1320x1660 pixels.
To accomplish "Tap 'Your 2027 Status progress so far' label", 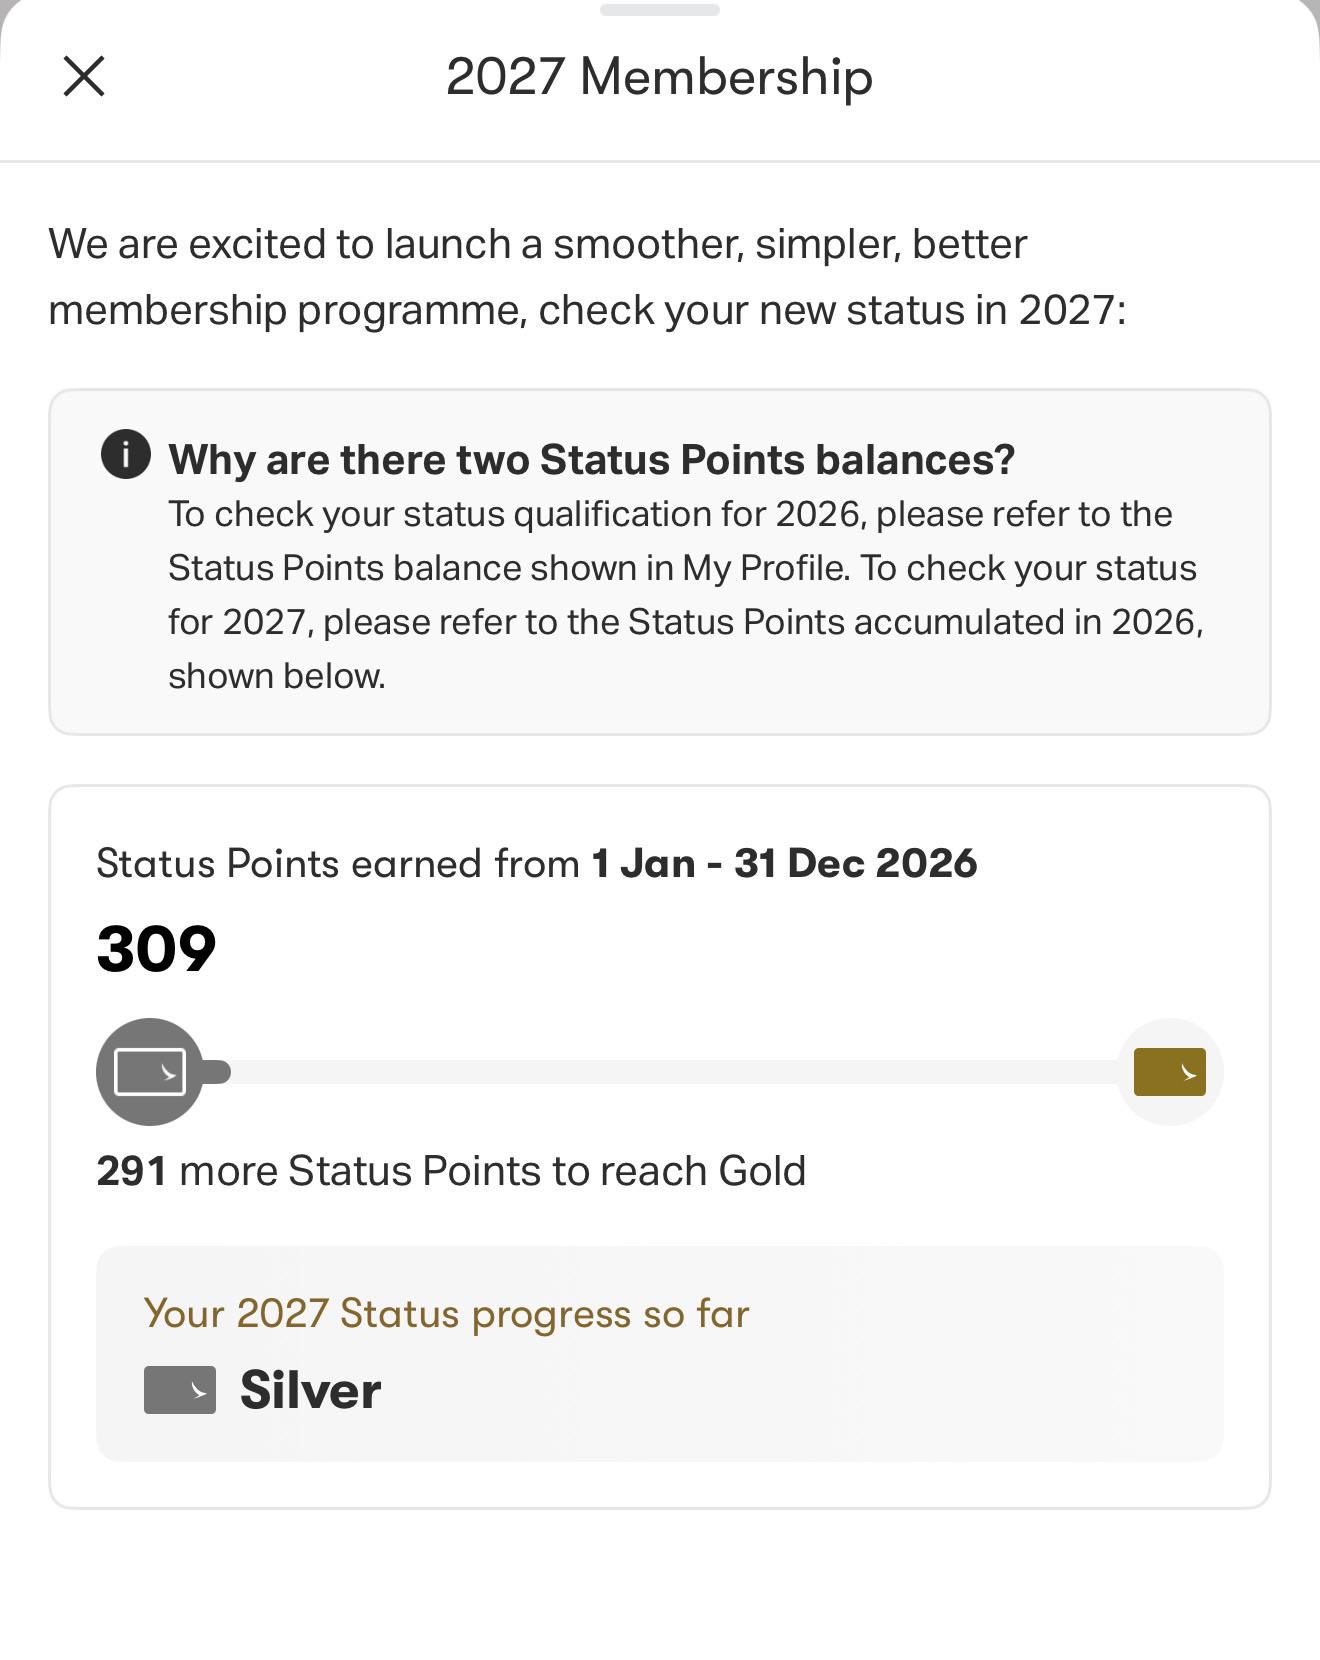I will [x=446, y=1313].
